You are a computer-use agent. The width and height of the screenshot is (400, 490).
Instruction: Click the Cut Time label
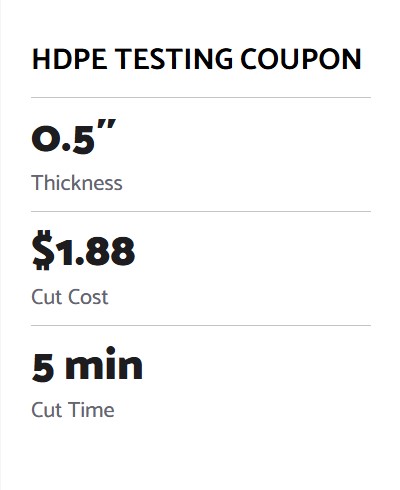tap(73, 410)
